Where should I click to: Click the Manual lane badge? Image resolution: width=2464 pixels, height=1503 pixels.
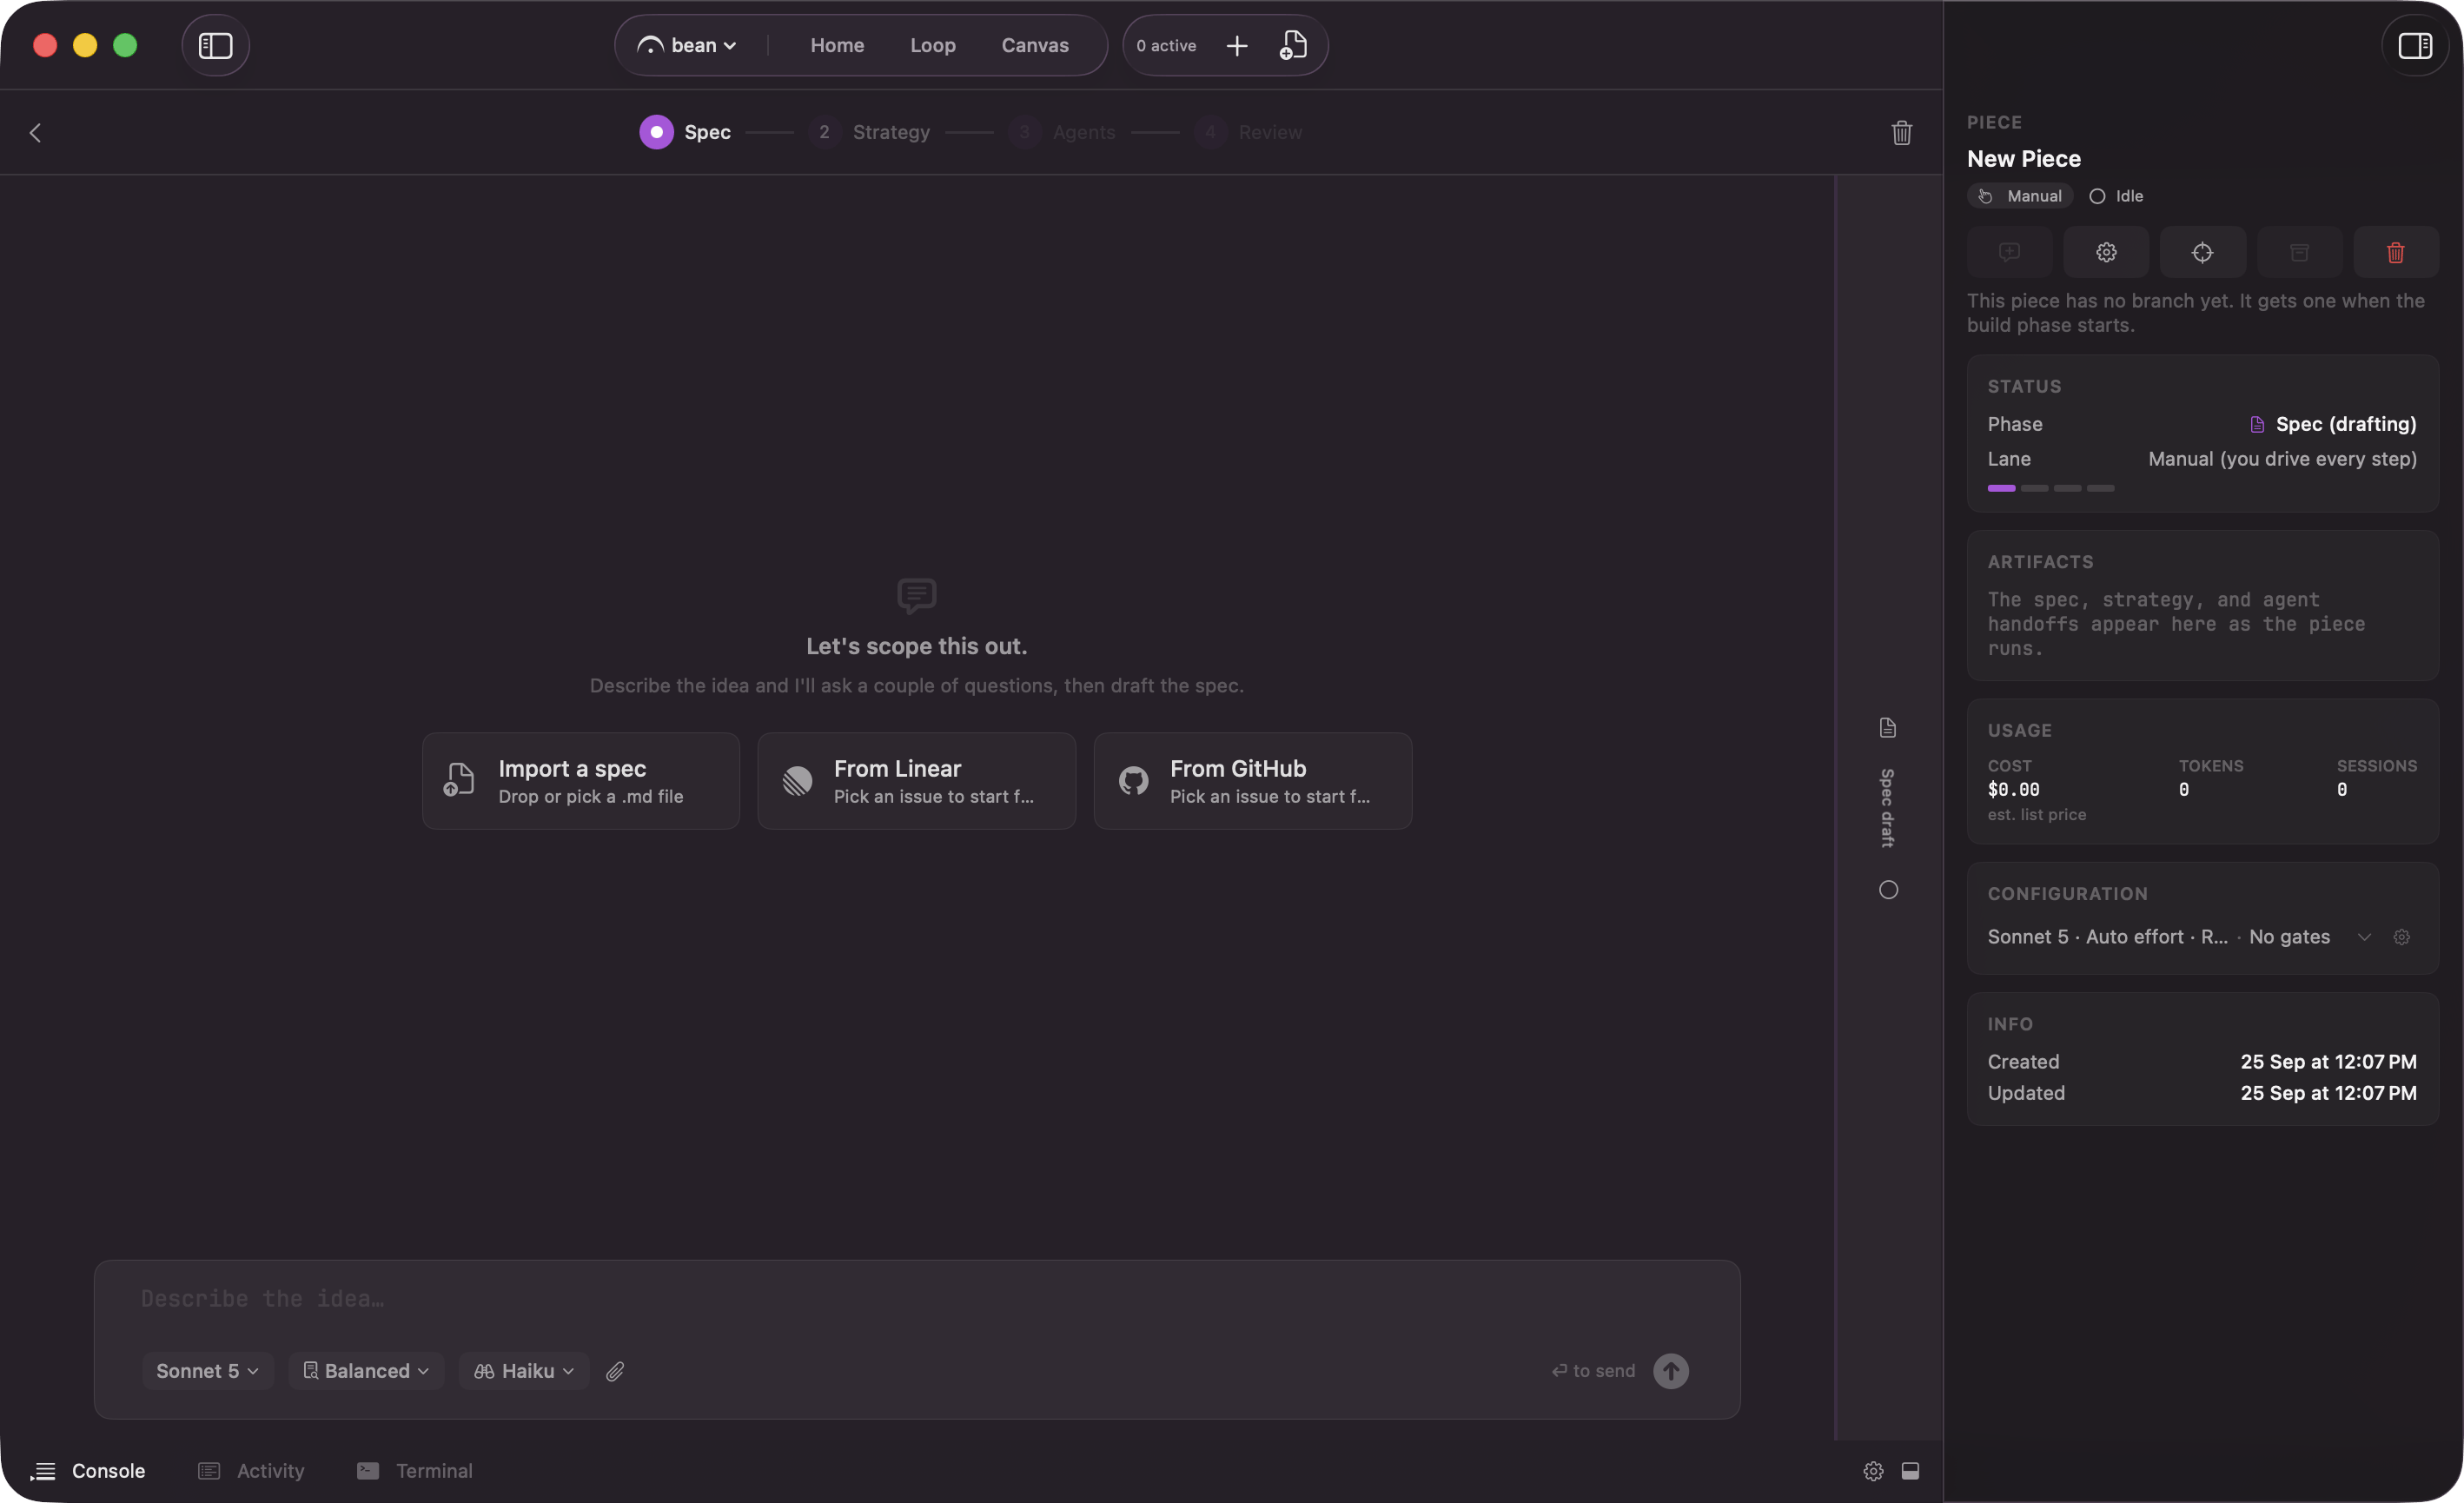[2019, 196]
